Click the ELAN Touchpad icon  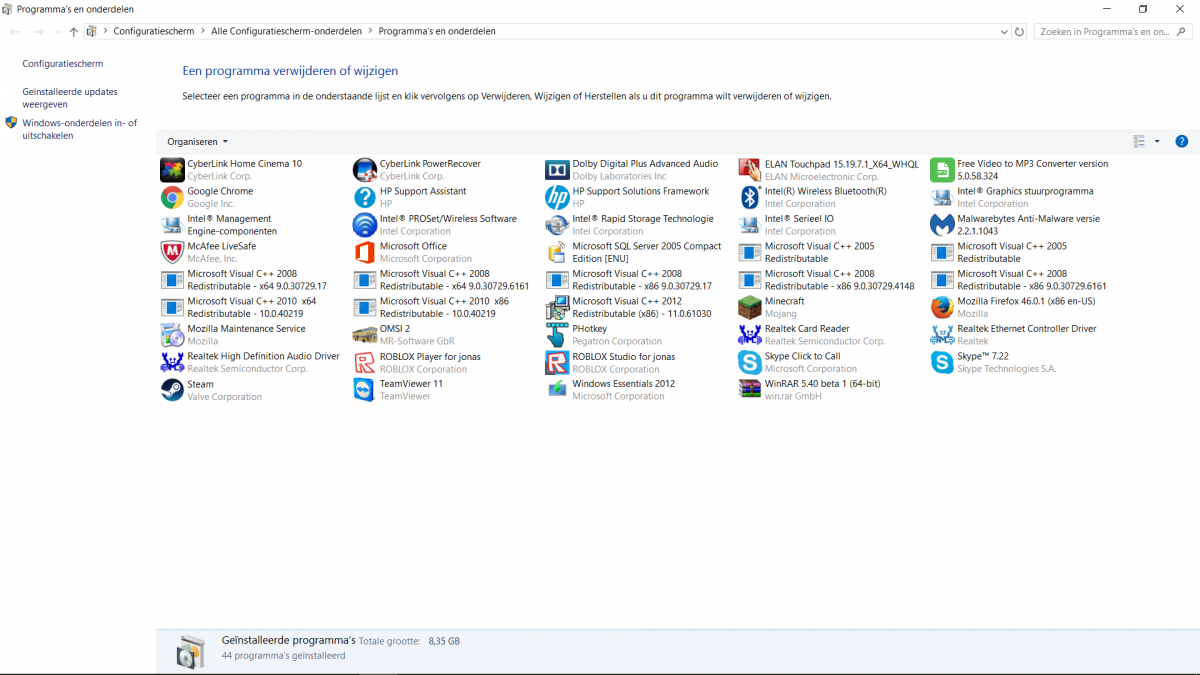(750, 170)
